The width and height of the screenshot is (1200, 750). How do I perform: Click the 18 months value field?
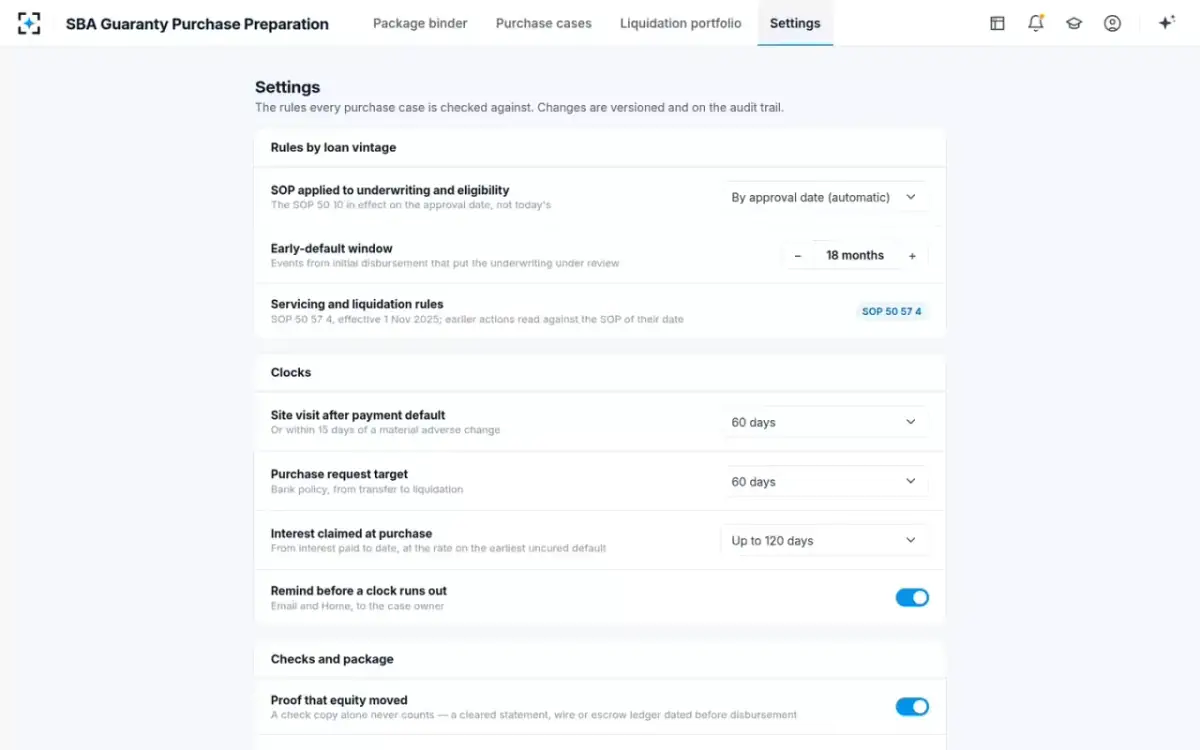tap(855, 256)
